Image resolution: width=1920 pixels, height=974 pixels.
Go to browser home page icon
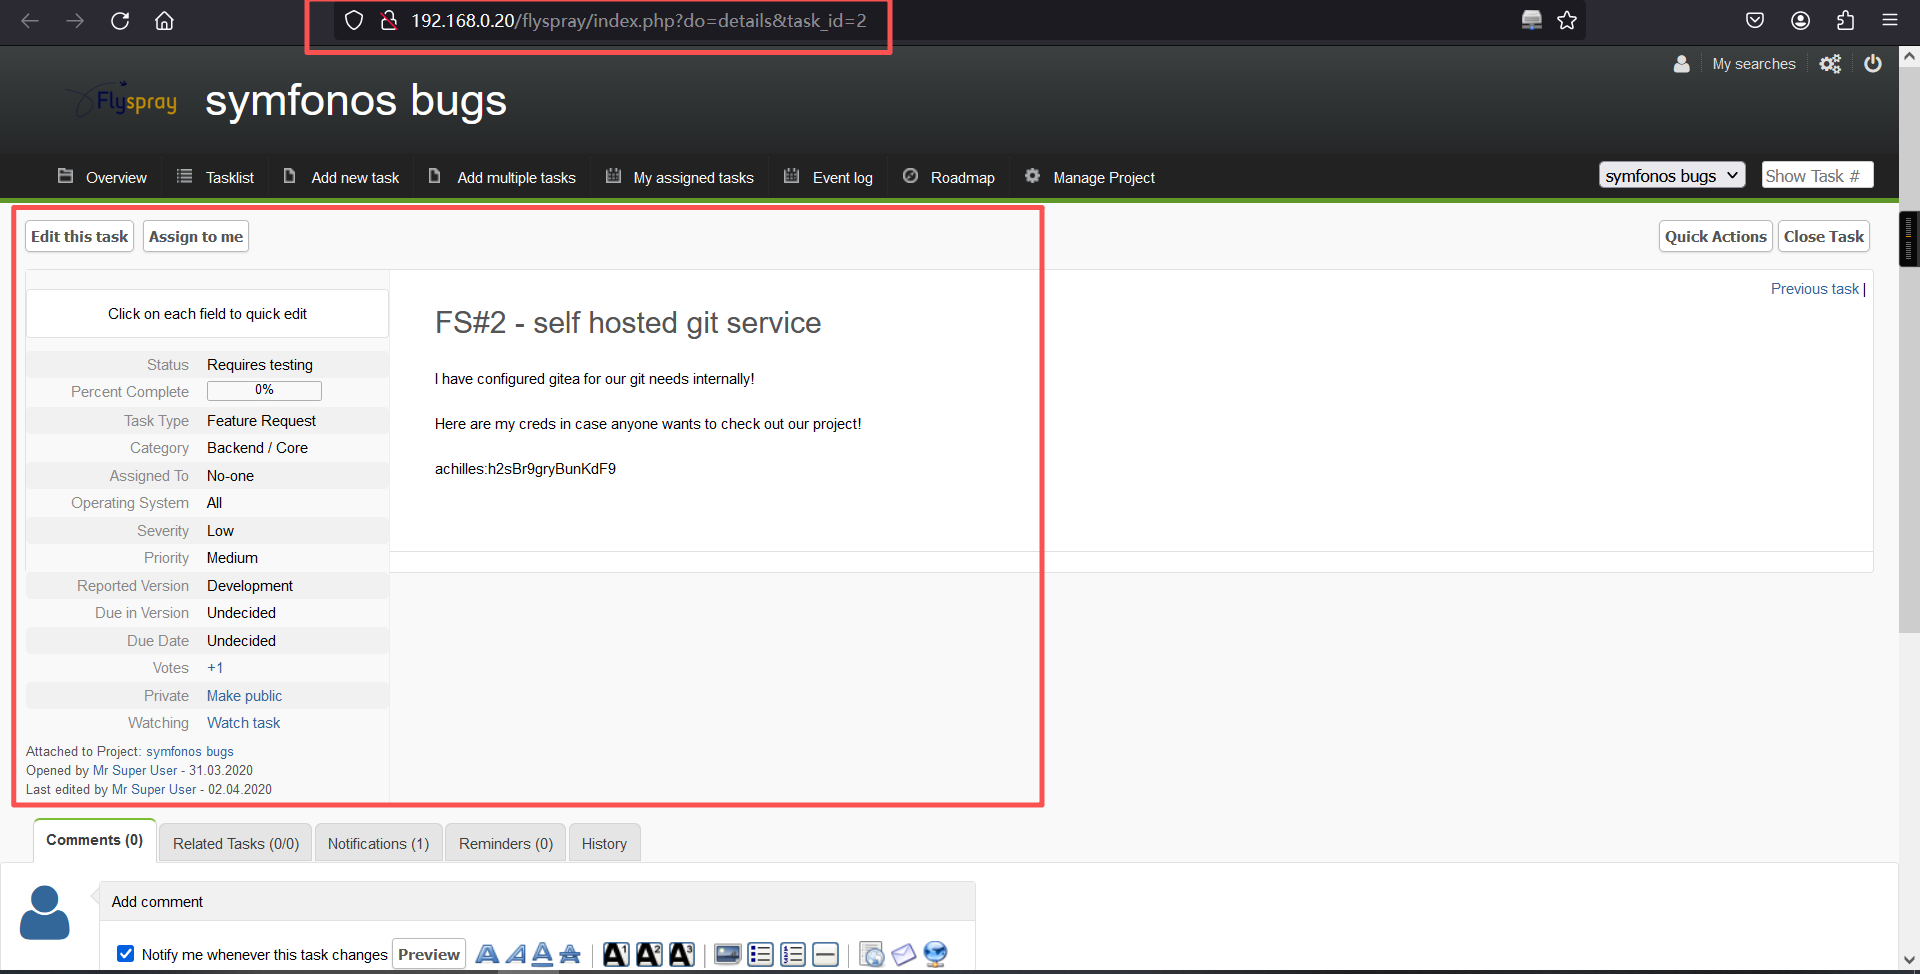pyautogui.click(x=164, y=20)
